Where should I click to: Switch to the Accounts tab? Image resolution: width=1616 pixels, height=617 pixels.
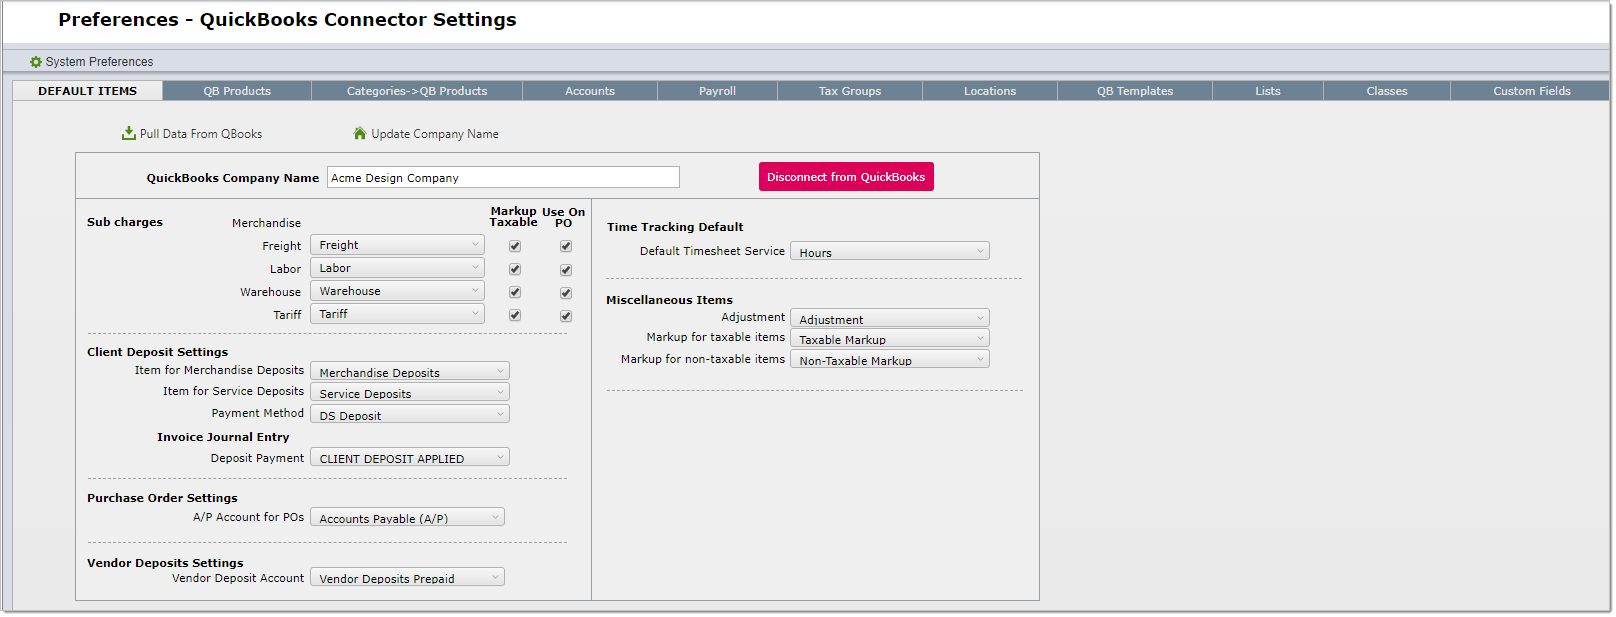tap(590, 91)
